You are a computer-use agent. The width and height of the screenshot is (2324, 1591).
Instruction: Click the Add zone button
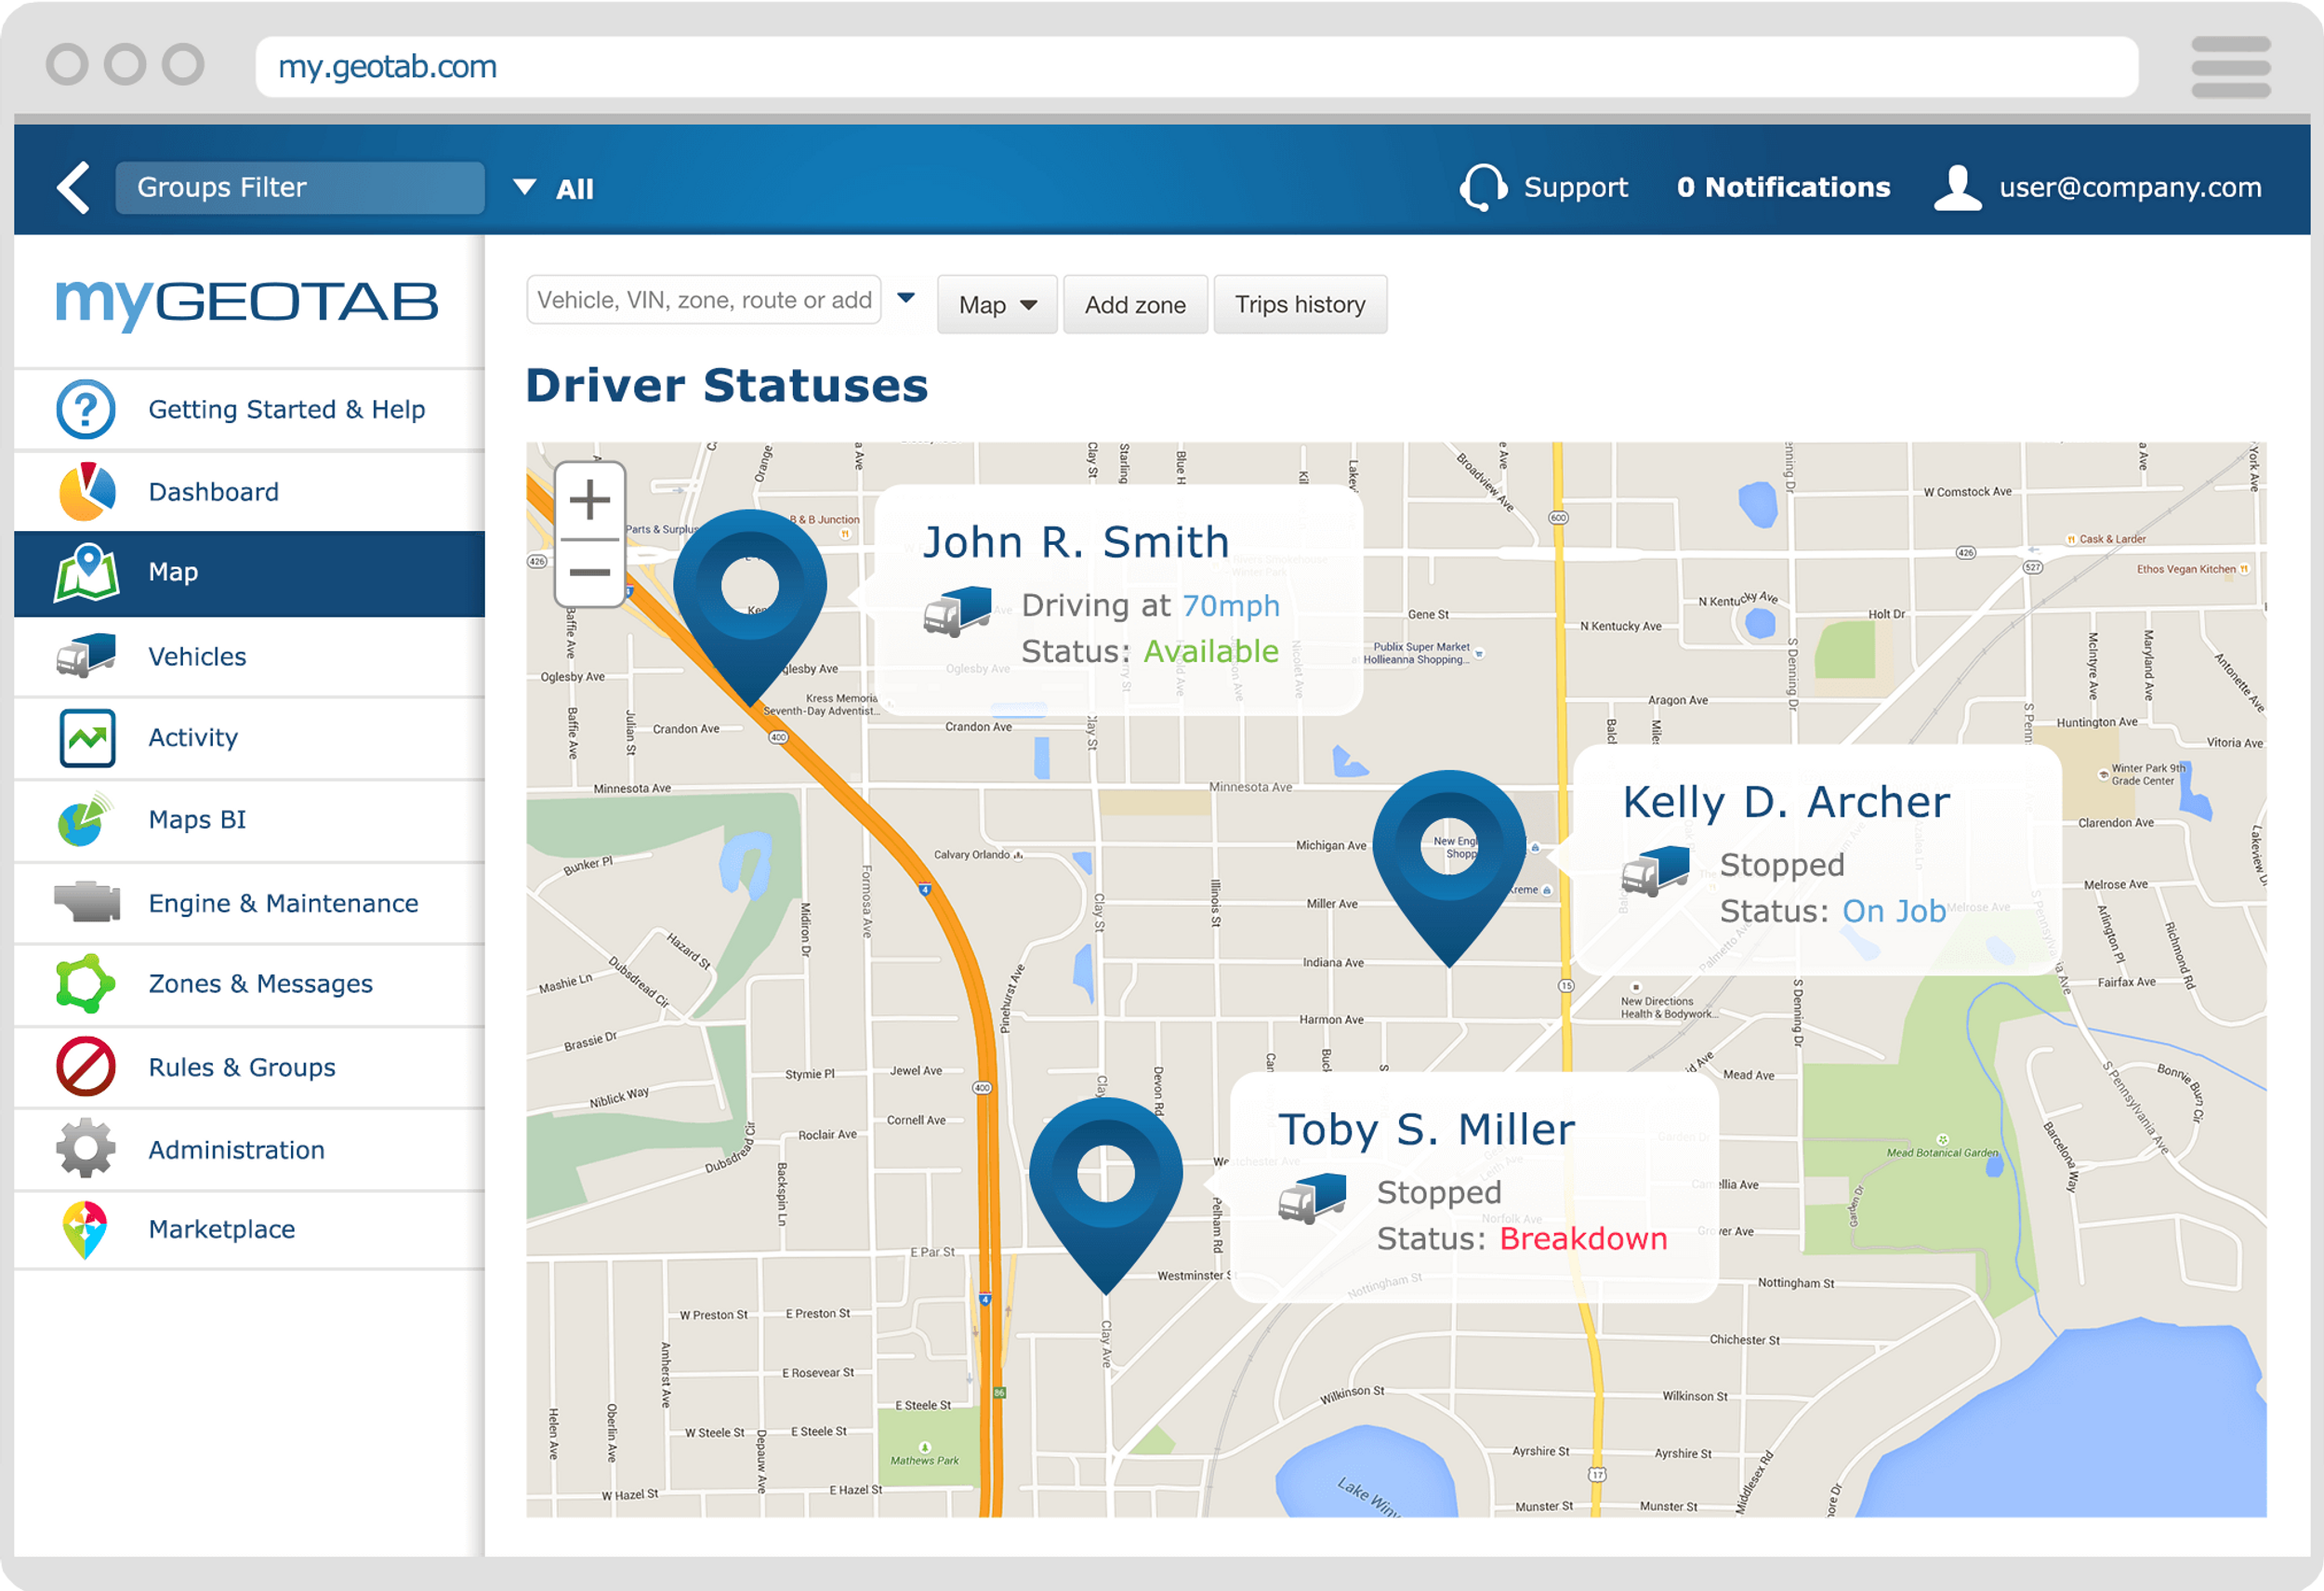coord(1135,304)
